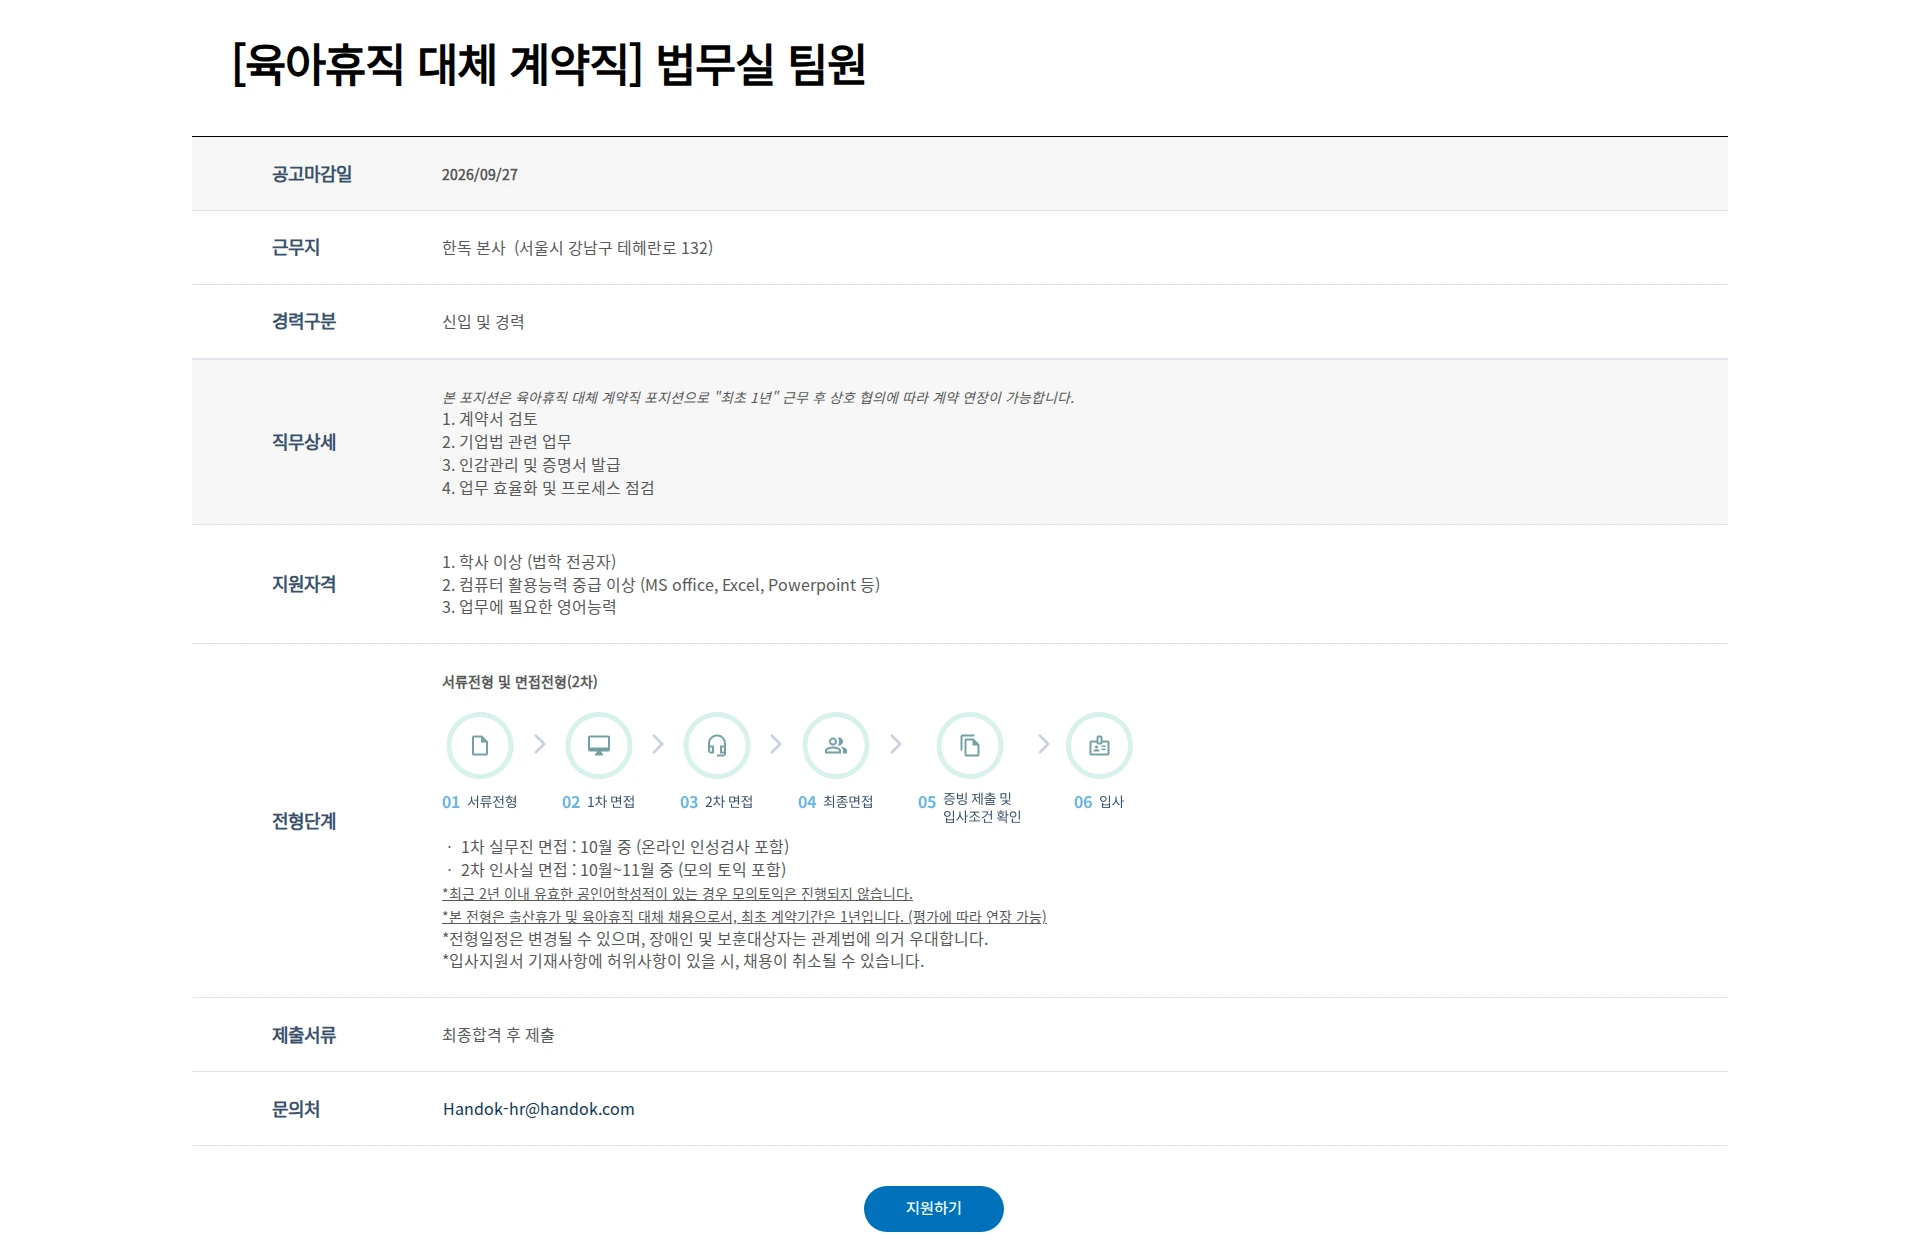Click the 지원하기 apply button
Image resolution: width=1920 pixels, height=1251 pixels.
pos(934,1209)
